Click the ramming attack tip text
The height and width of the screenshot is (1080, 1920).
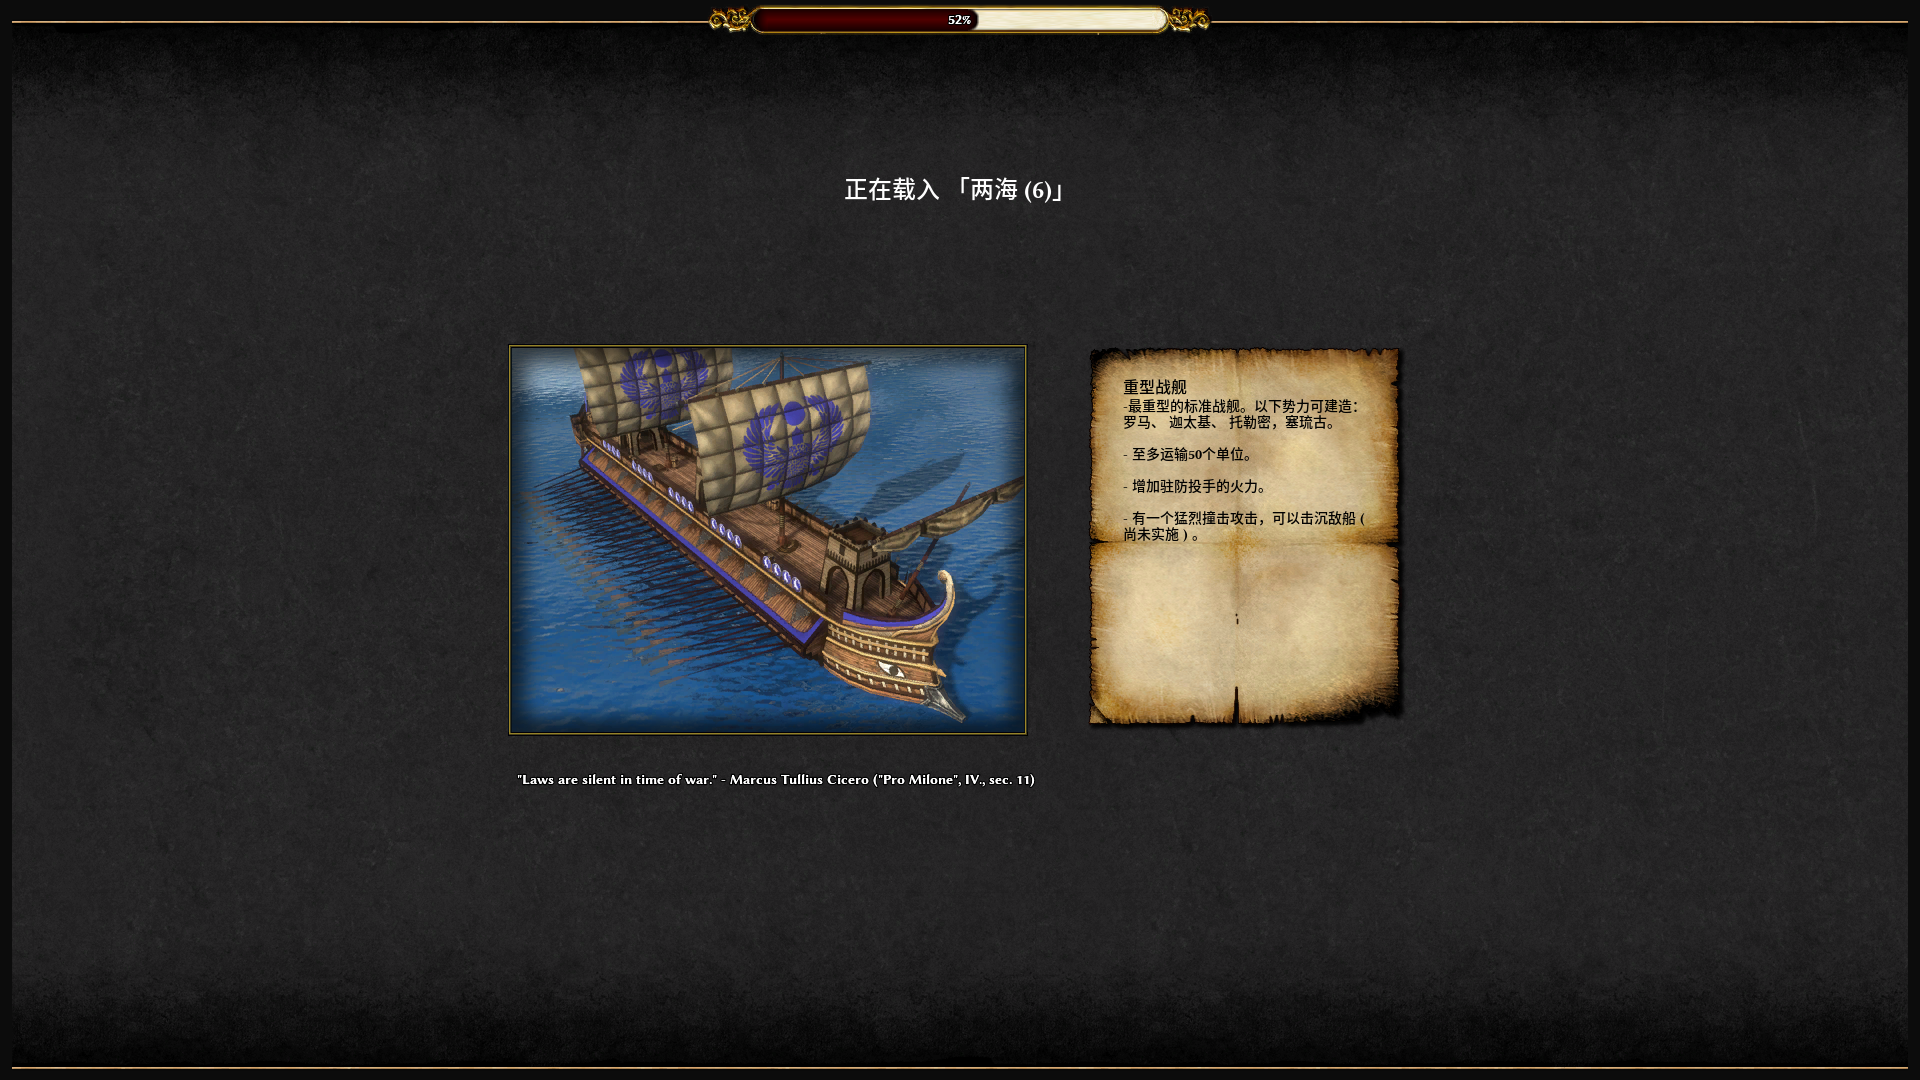pos(1244,526)
